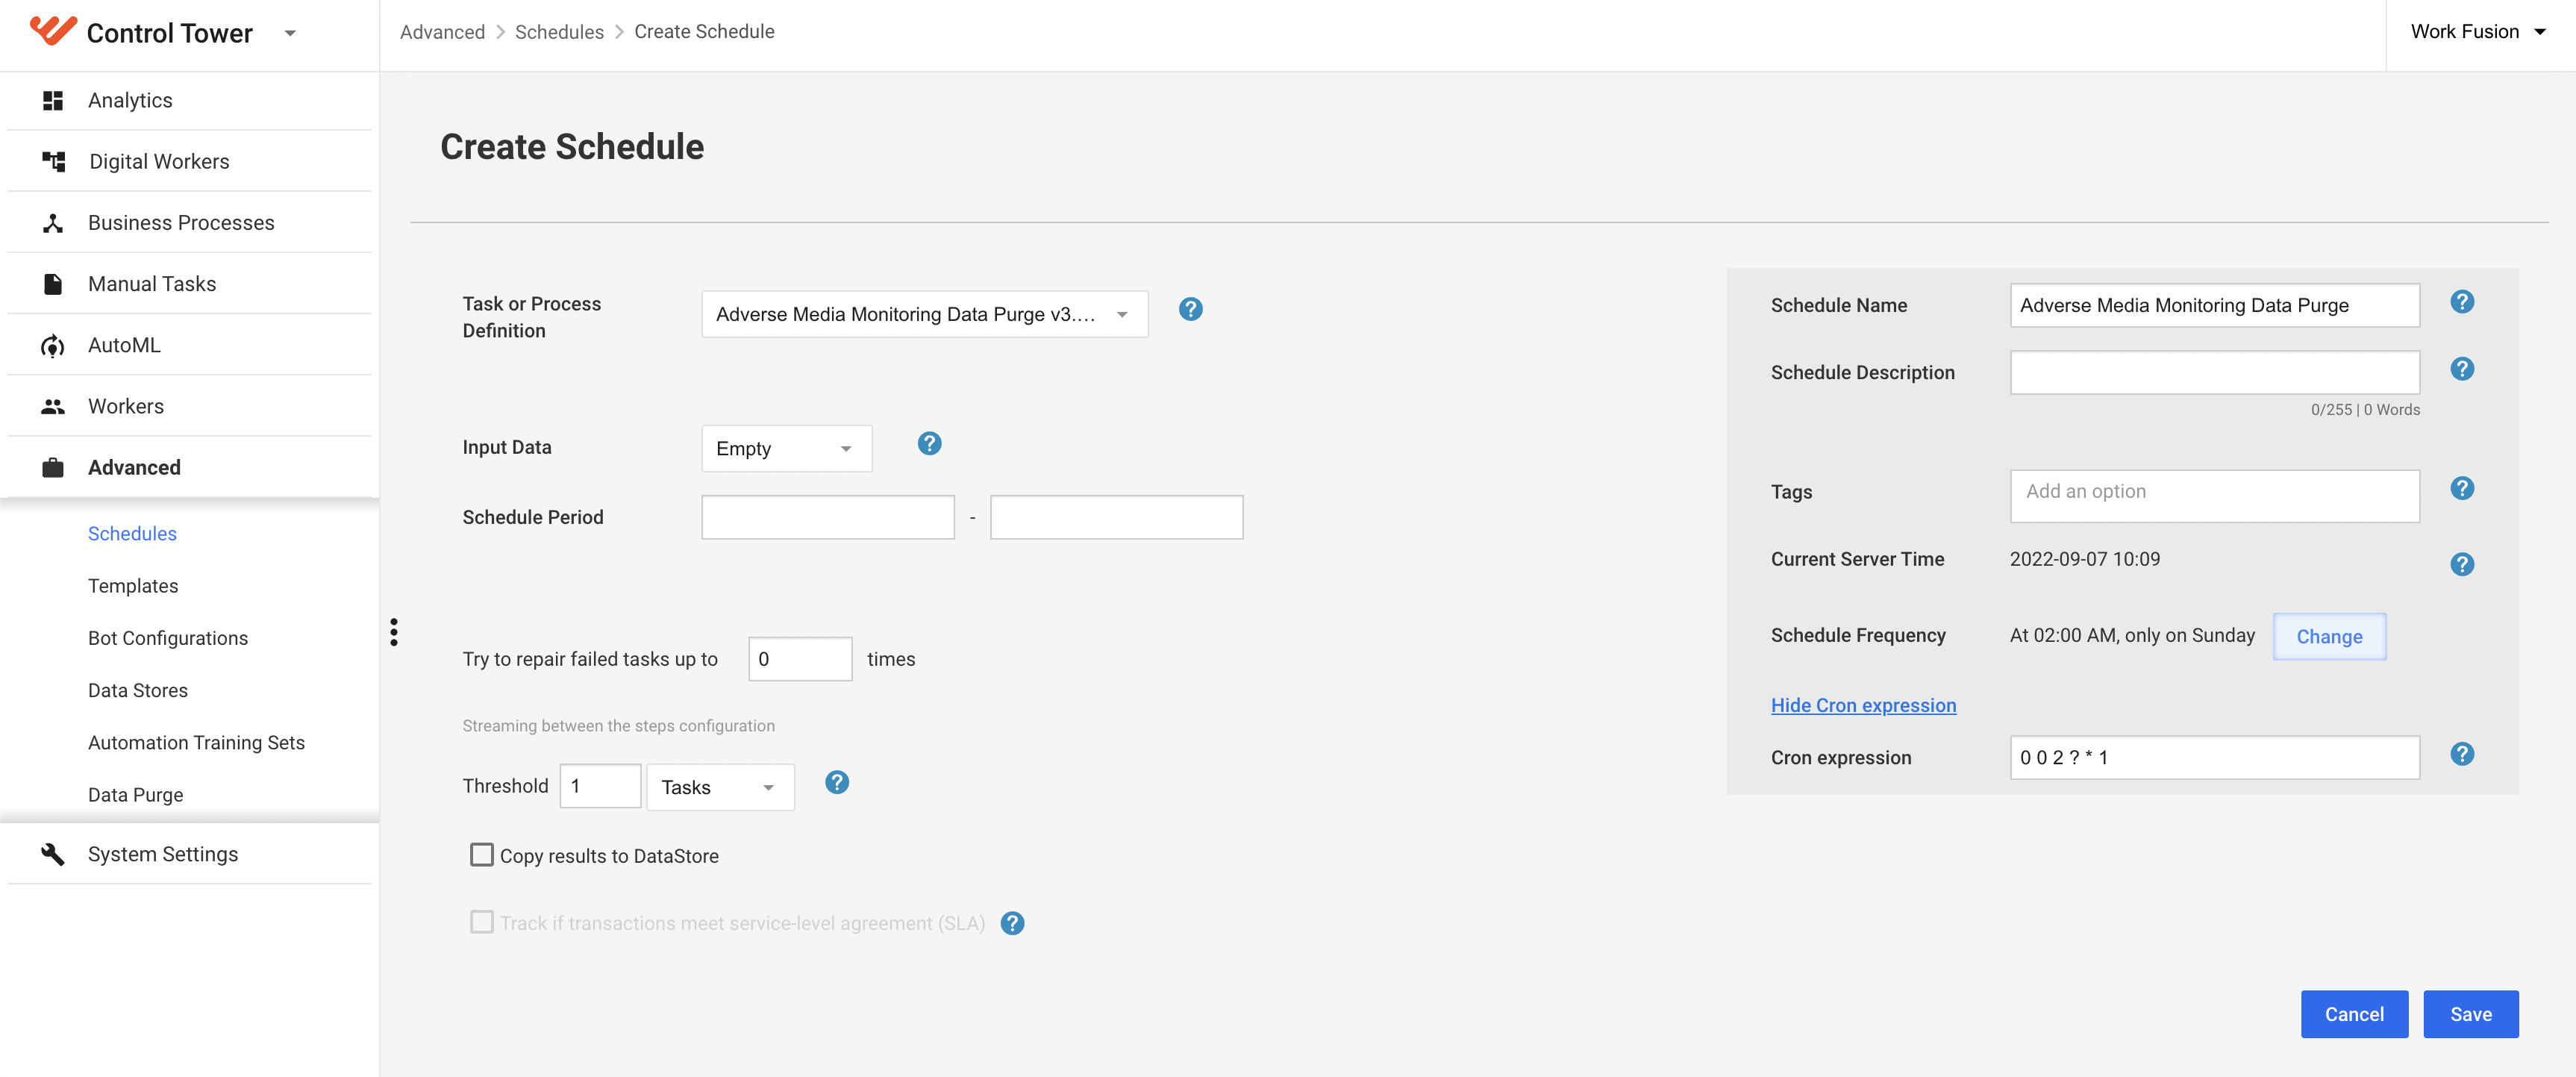Open Bot Configurations submenu item
Screen dimensions: 2576x1077
click(x=168, y=638)
